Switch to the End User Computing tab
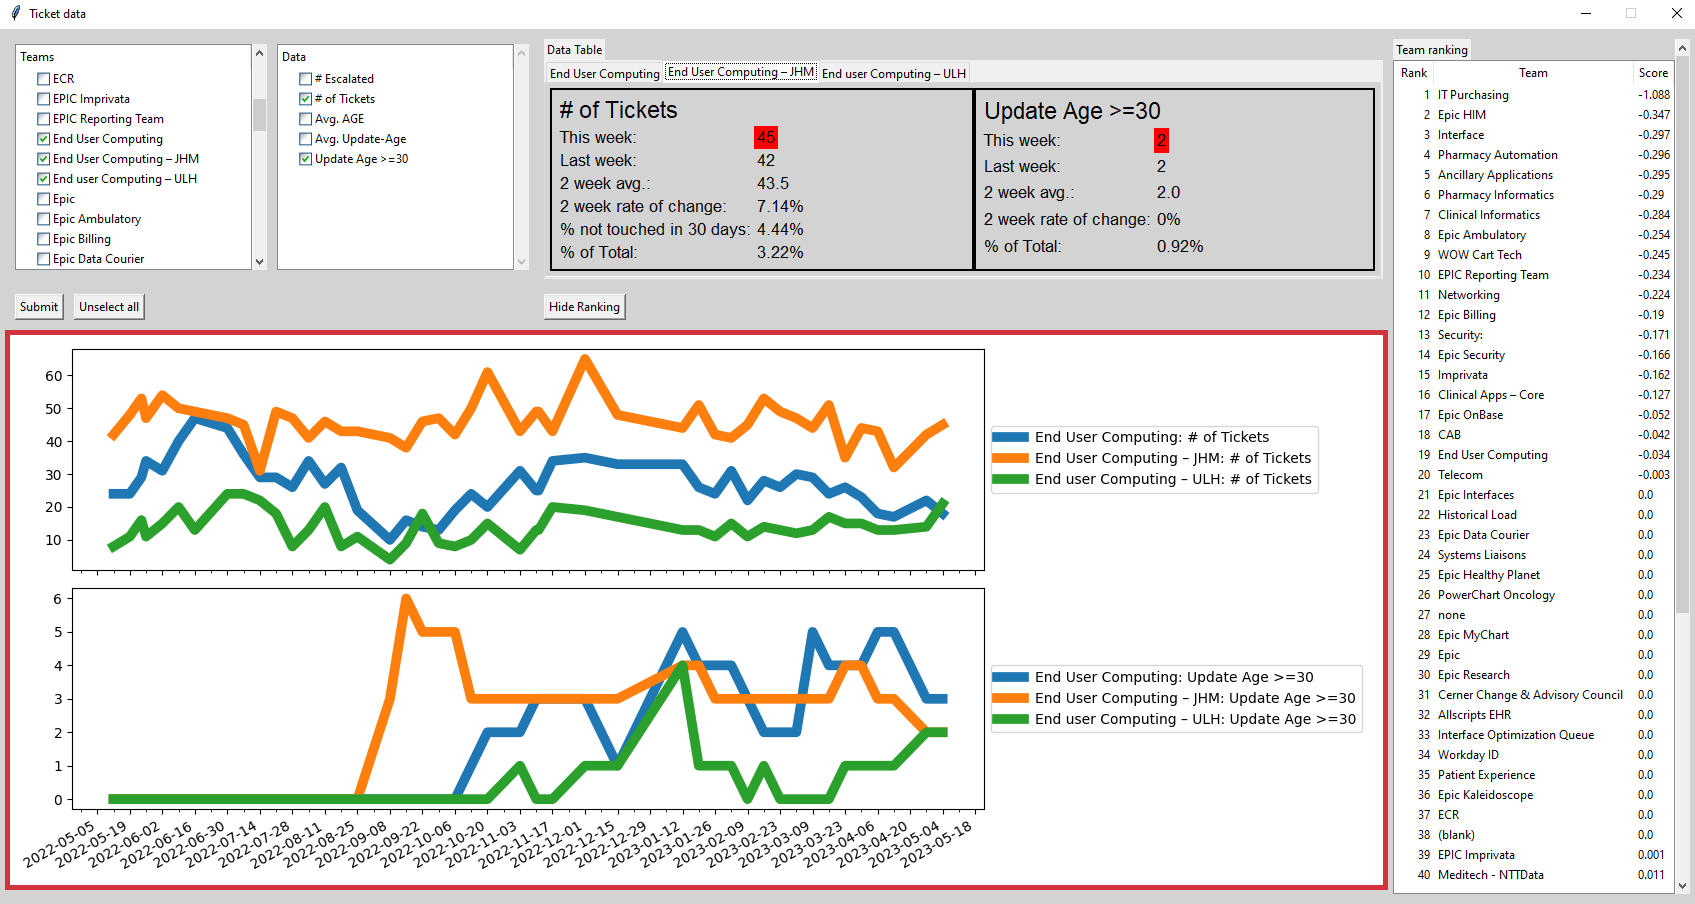Viewport: 1695px width, 904px height. coord(604,74)
